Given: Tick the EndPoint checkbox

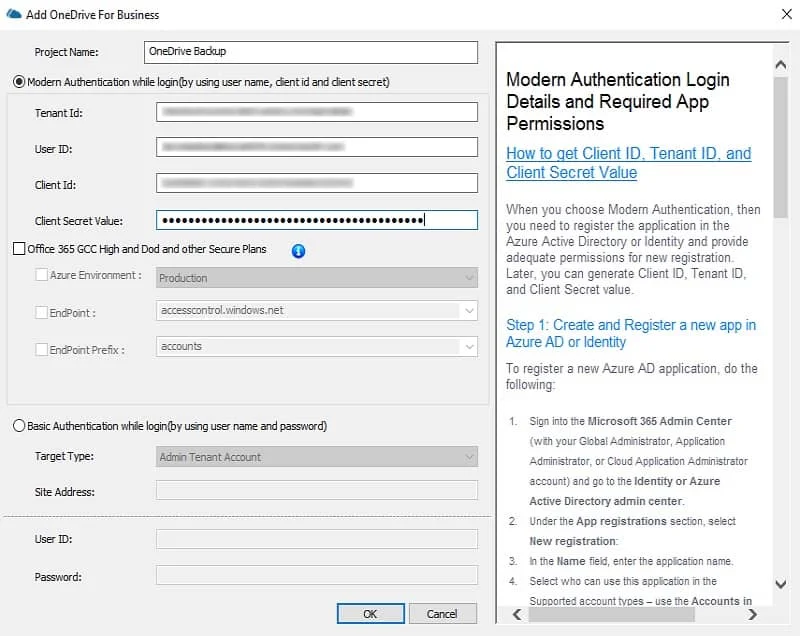Looking at the screenshot, I should pyautogui.click(x=41, y=312).
